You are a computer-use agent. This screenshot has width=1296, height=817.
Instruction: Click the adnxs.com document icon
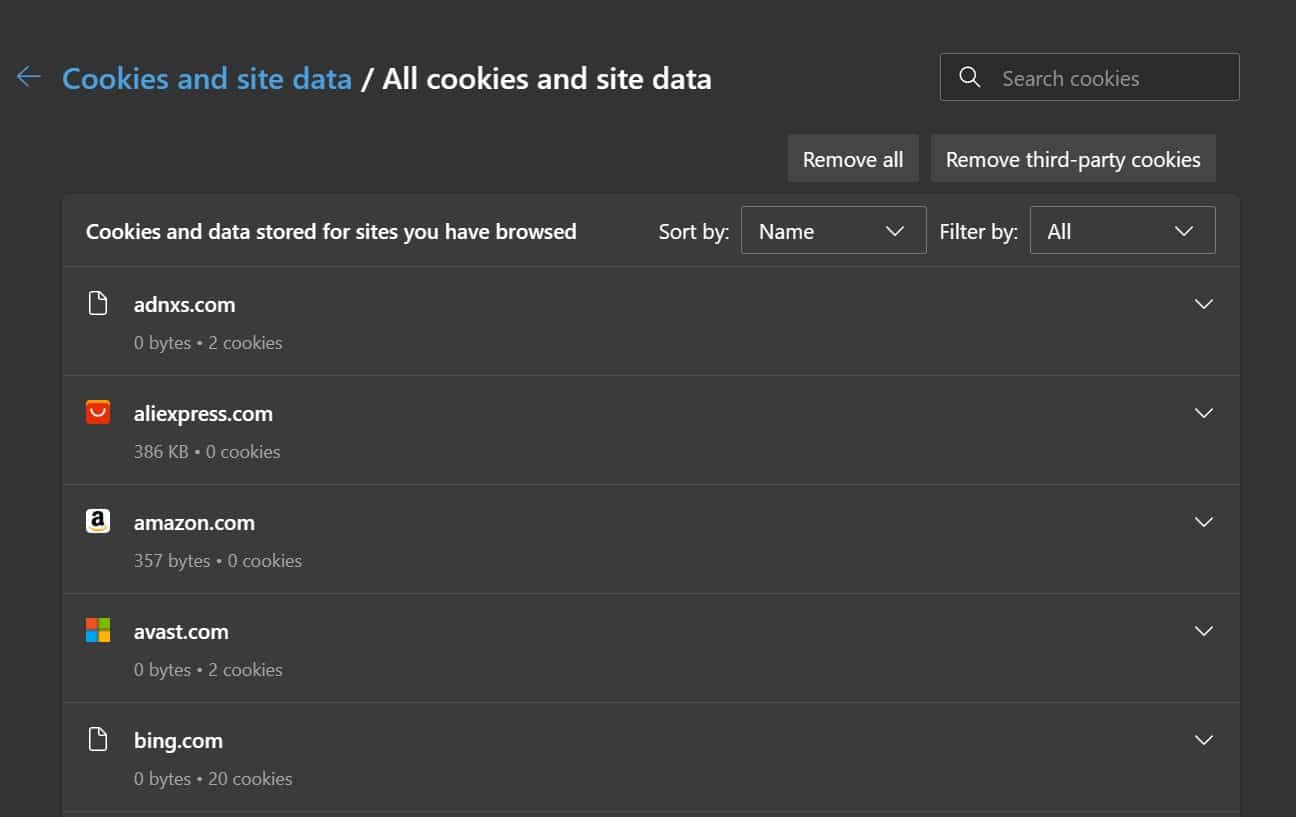[x=98, y=304]
